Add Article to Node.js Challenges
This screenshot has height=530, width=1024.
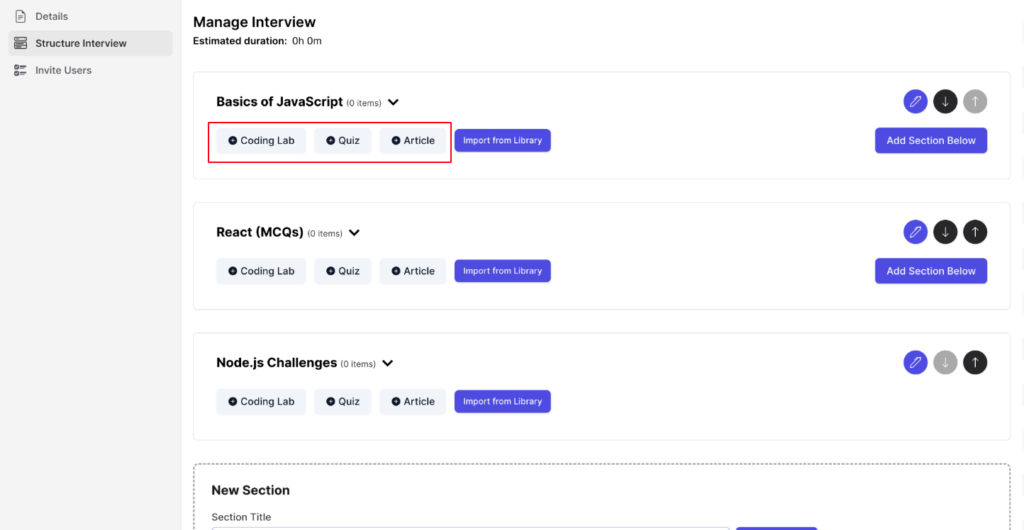tap(413, 401)
